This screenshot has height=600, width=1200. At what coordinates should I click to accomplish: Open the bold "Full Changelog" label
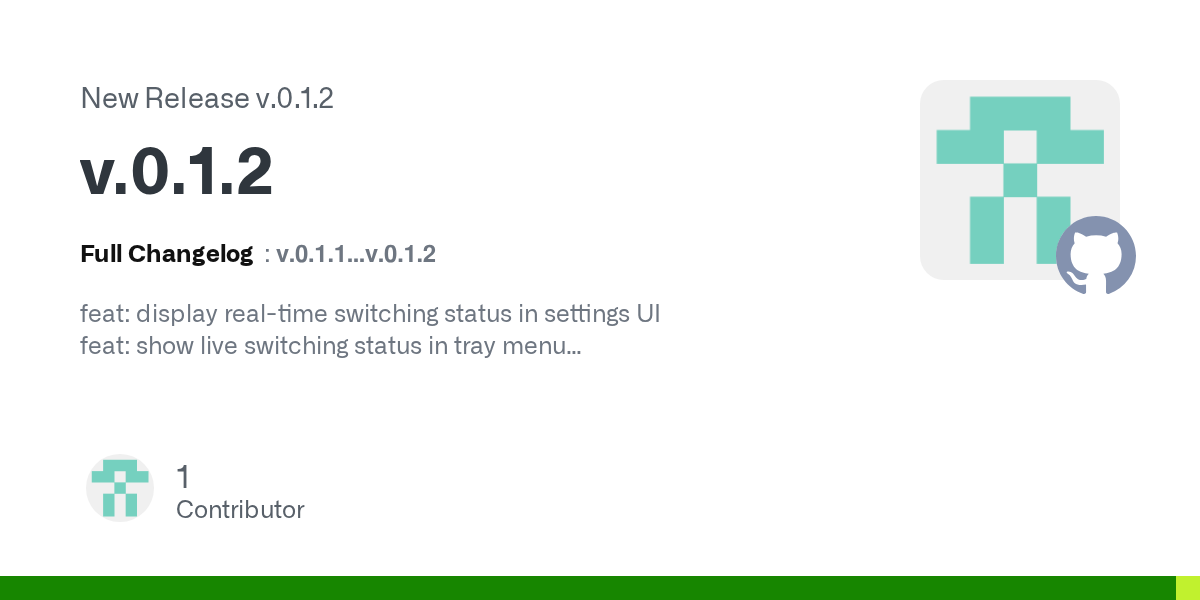tap(166, 254)
